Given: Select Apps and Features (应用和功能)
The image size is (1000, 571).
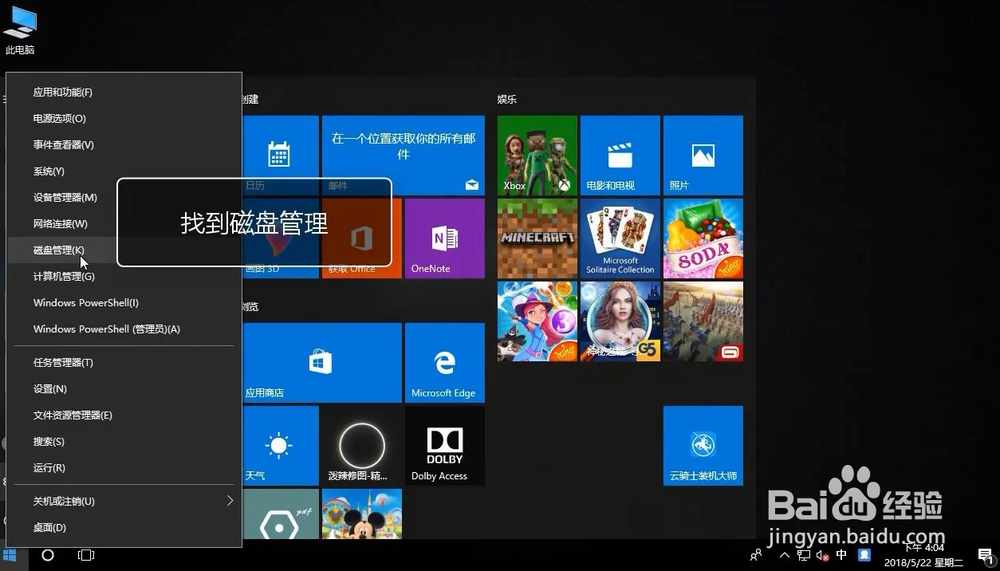Looking at the screenshot, I should [124, 92].
